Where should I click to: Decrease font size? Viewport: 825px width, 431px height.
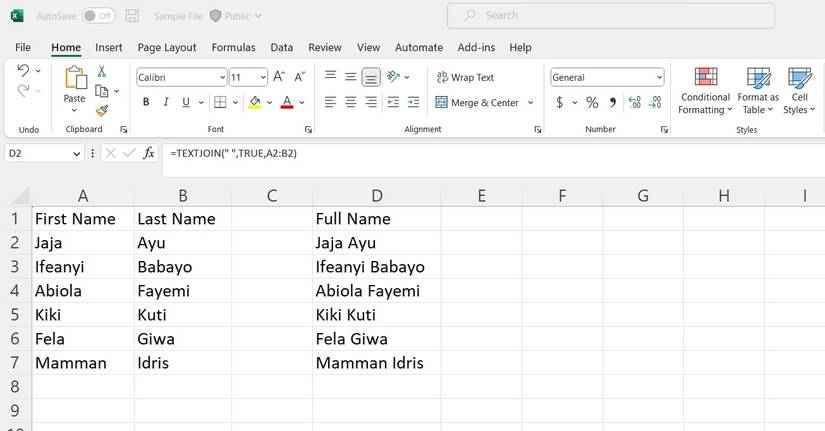299,77
